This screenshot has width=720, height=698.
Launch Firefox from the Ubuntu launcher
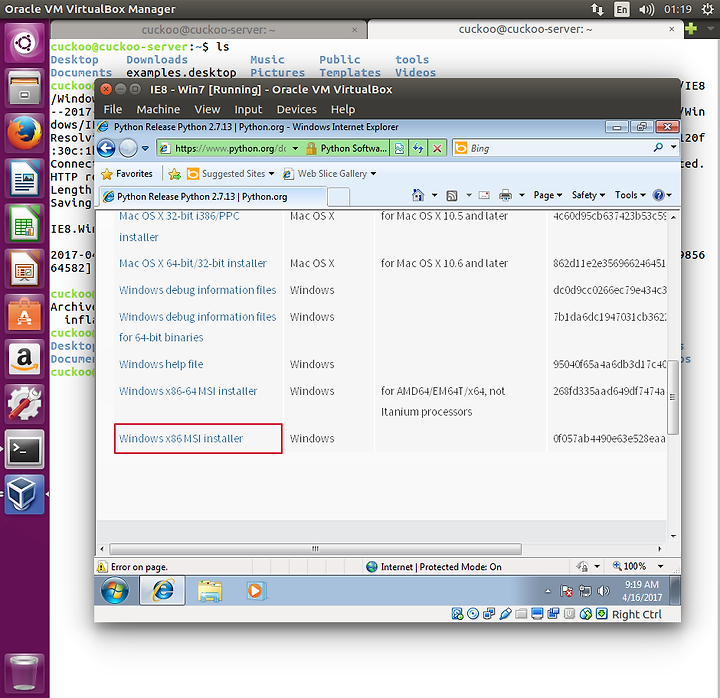tap(24, 133)
